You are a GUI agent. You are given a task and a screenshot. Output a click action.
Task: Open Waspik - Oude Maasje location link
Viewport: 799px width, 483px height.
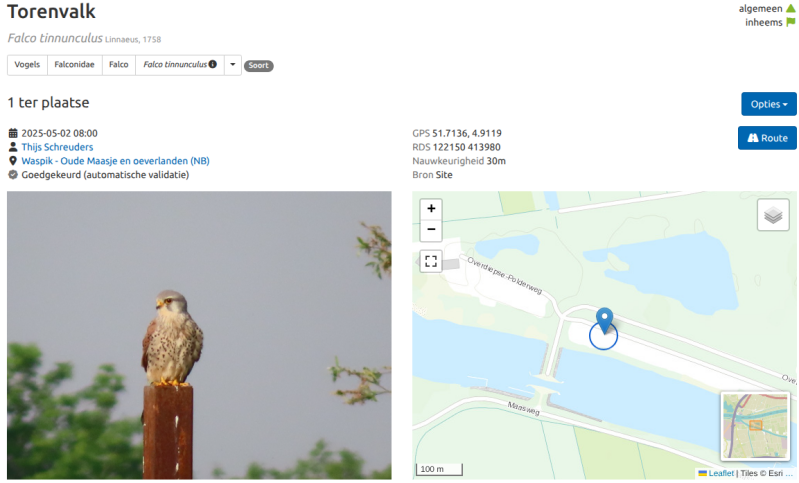tap(115, 160)
